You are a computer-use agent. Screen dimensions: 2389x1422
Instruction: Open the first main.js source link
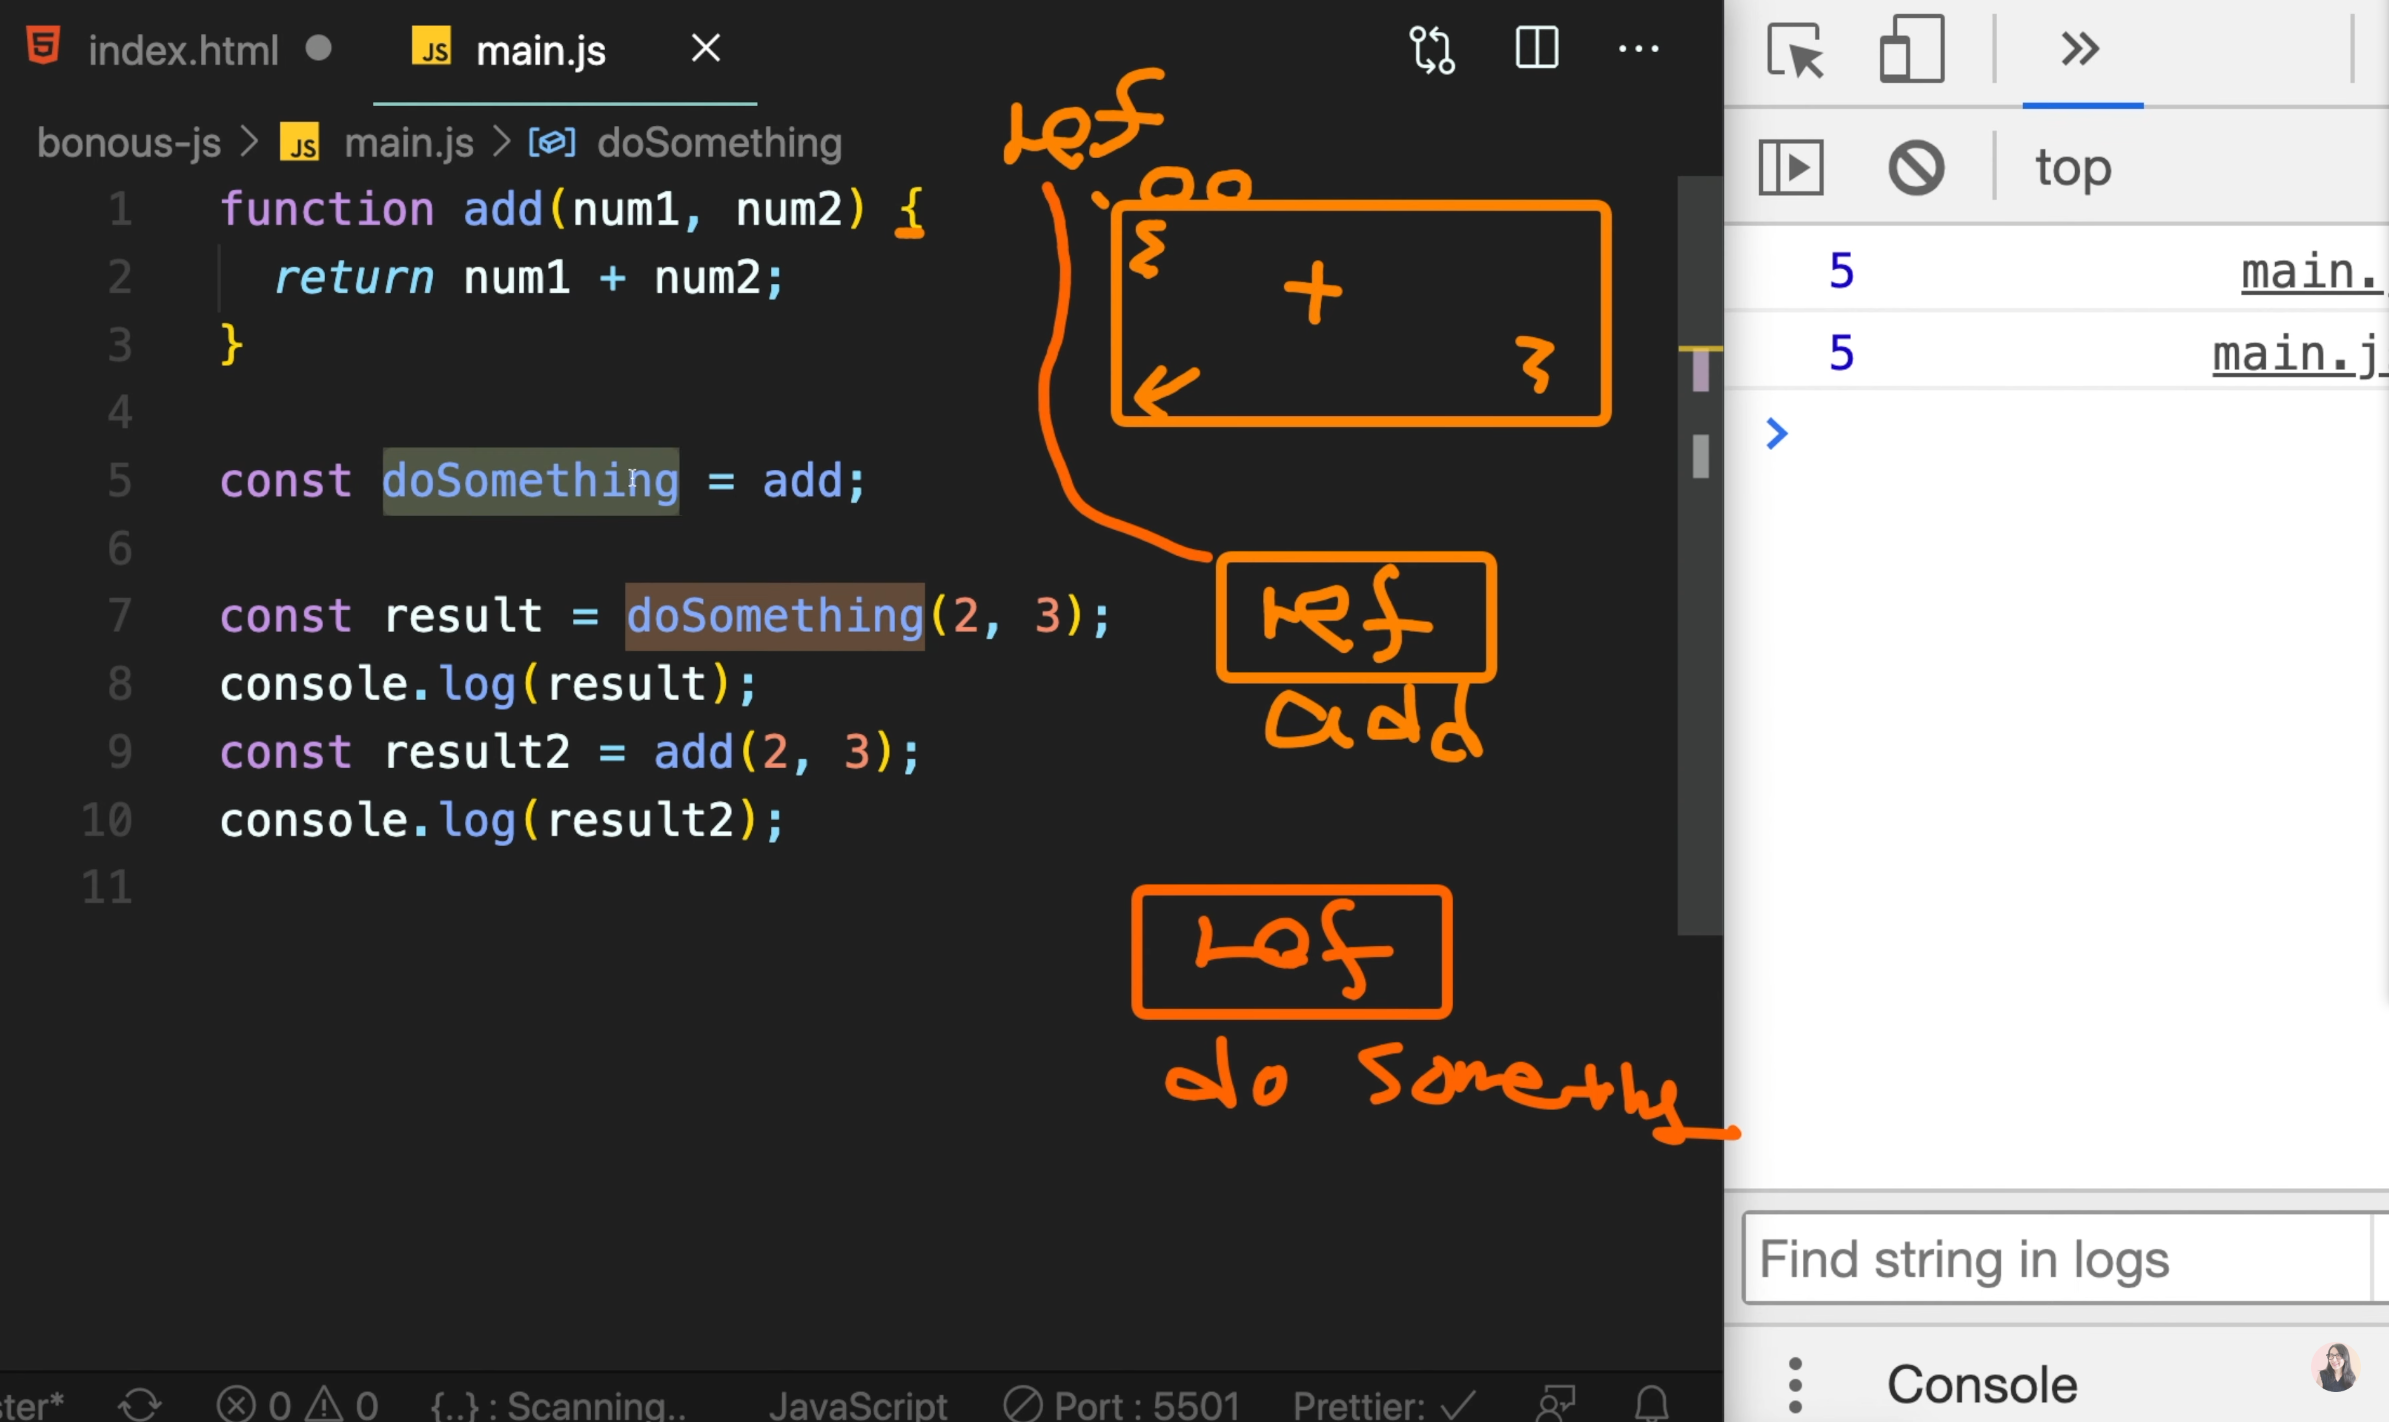pyautogui.click(x=2310, y=272)
